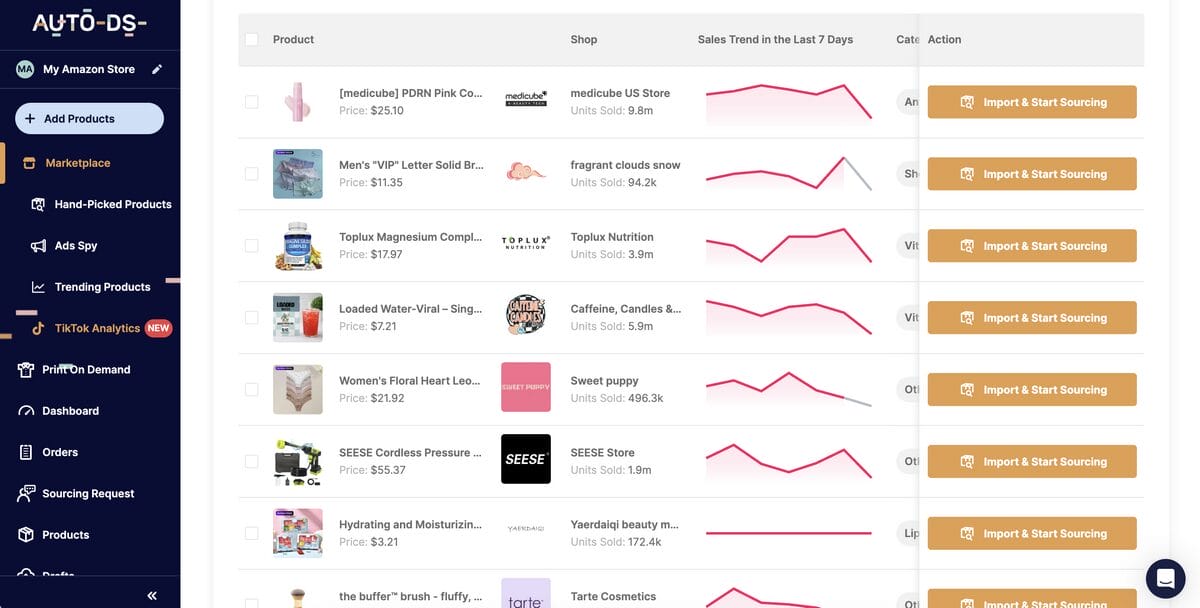Click SEESE Store shop logo
This screenshot has height=608, width=1200.
pyautogui.click(x=526, y=459)
